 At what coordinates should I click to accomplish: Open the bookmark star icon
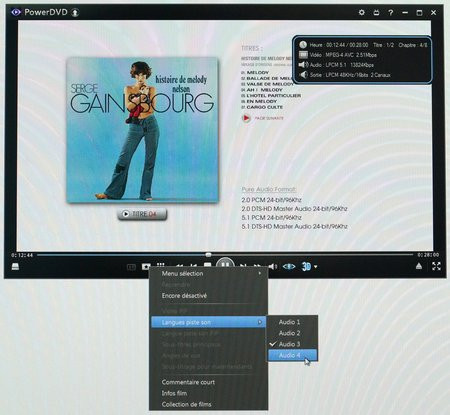[x=146, y=267]
